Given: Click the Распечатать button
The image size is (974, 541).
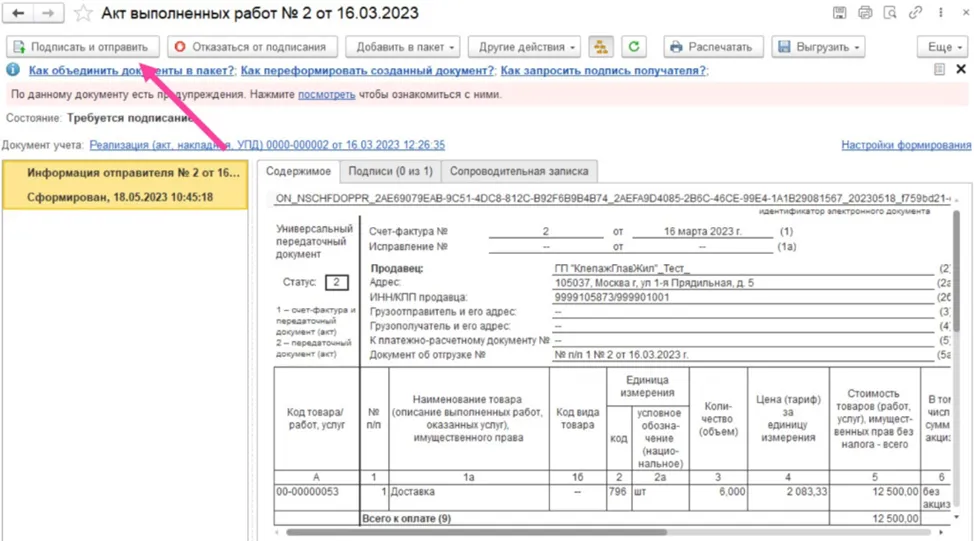Looking at the screenshot, I should (x=713, y=47).
